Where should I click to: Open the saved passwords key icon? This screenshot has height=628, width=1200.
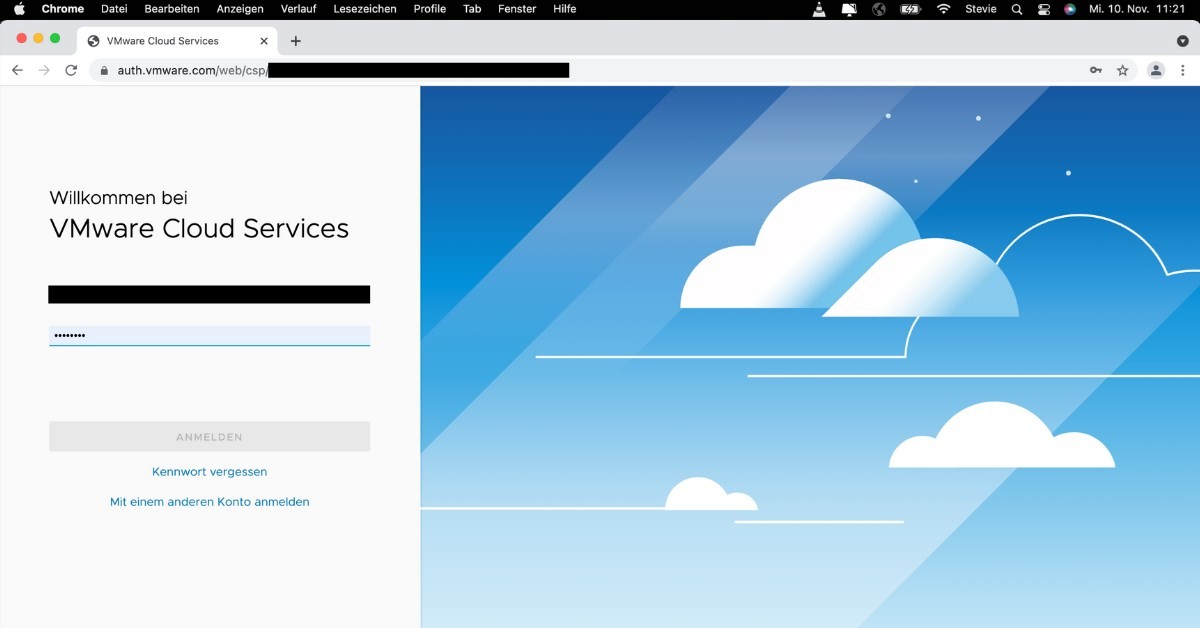tap(1096, 70)
